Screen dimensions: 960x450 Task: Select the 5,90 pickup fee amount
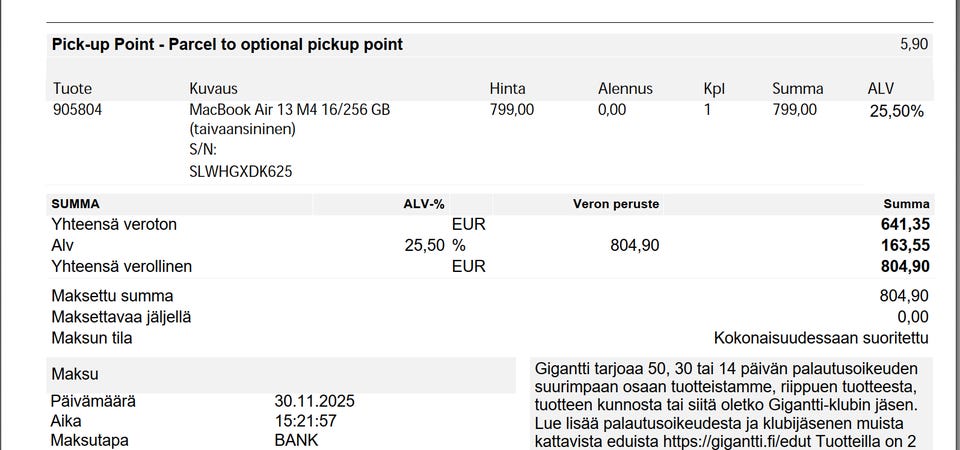914,44
